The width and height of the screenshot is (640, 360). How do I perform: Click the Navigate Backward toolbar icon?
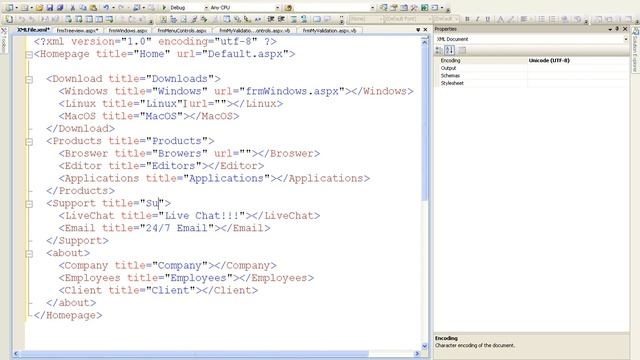click(136, 8)
